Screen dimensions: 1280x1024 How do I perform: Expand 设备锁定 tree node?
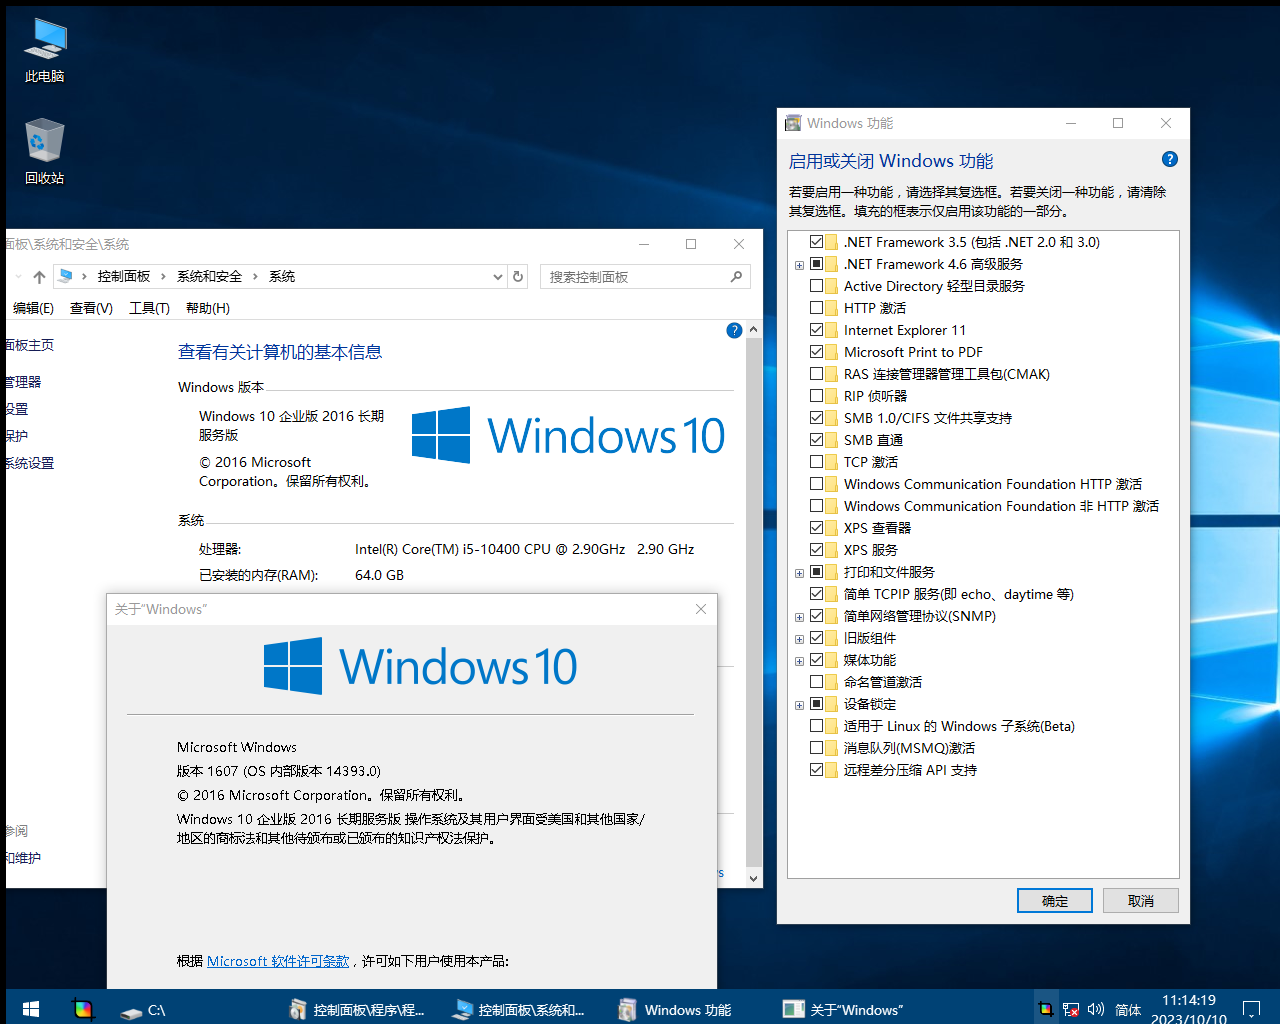tap(799, 705)
